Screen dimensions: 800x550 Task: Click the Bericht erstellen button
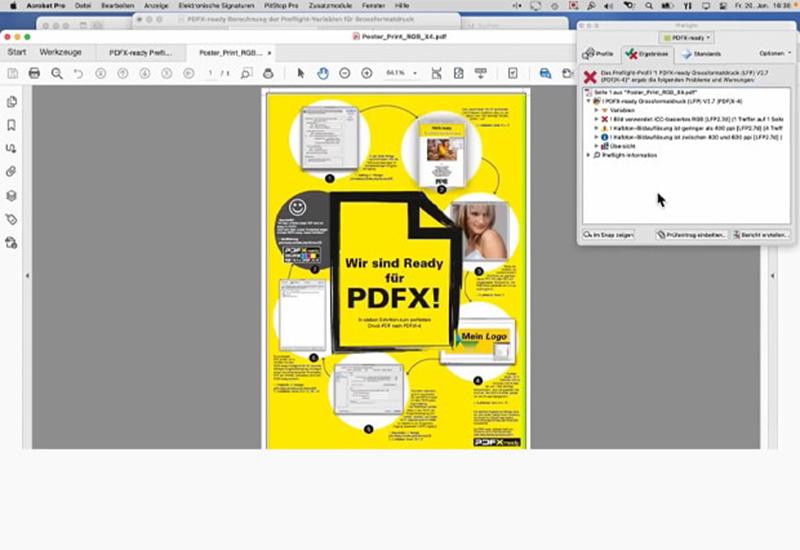759,234
